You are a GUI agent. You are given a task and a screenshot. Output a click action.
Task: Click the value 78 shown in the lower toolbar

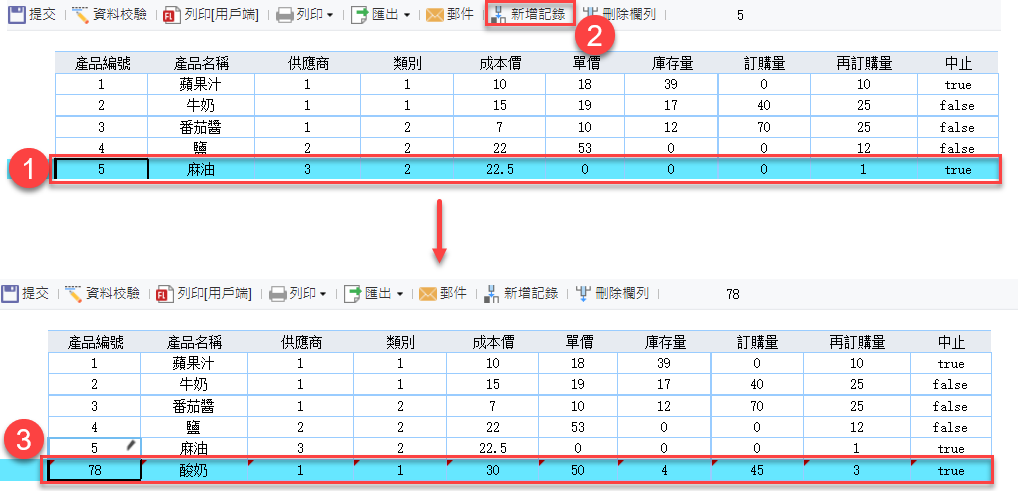pyautogui.click(x=732, y=294)
